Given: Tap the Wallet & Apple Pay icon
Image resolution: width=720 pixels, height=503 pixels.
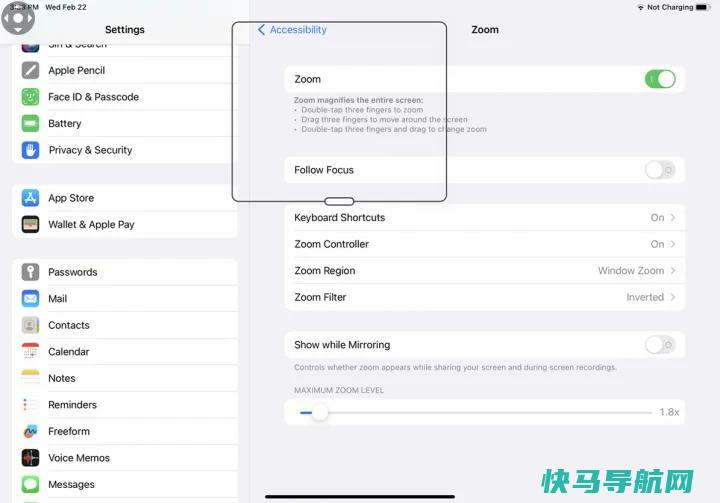Looking at the screenshot, I should (x=30, y=224).
